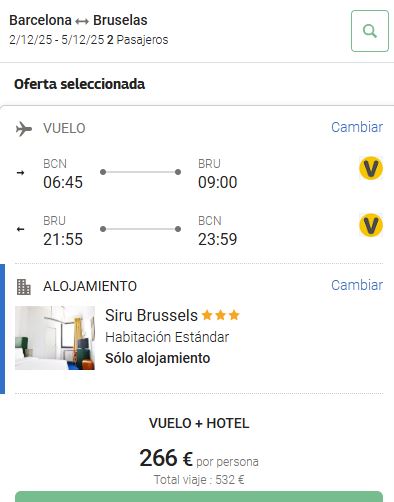The image size is (394, 502).
Task: Select the Siru Brussels hotel name
Action: coord(151,315)
